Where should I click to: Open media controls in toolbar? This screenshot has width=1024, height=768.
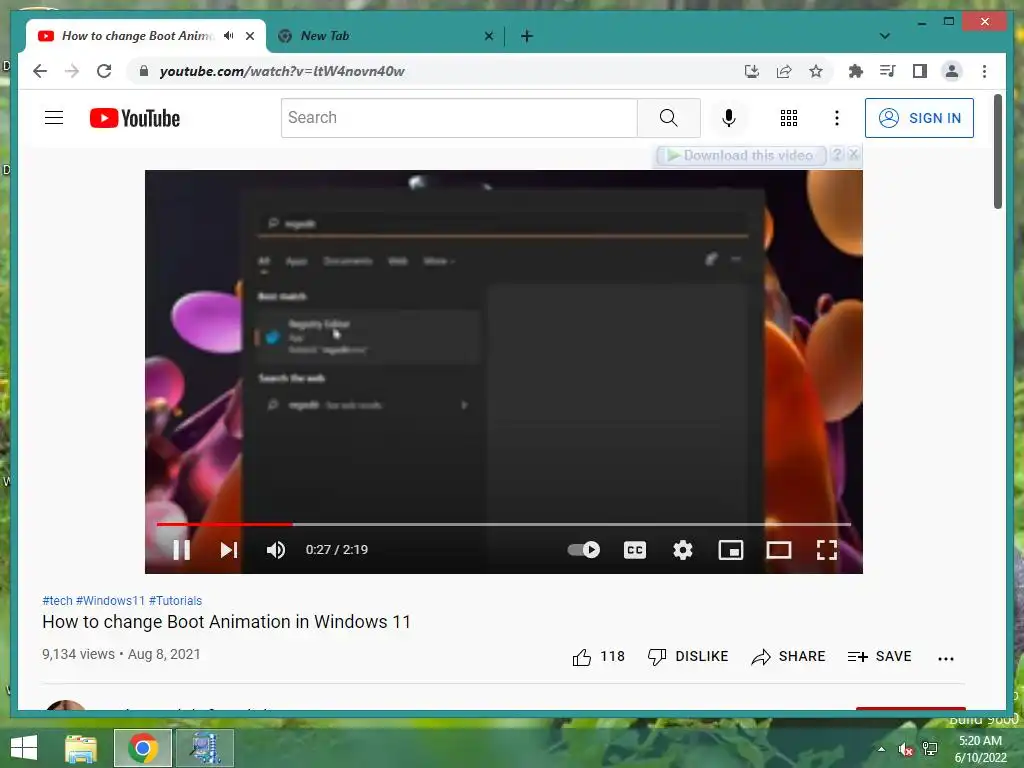(x=888, y=71)
